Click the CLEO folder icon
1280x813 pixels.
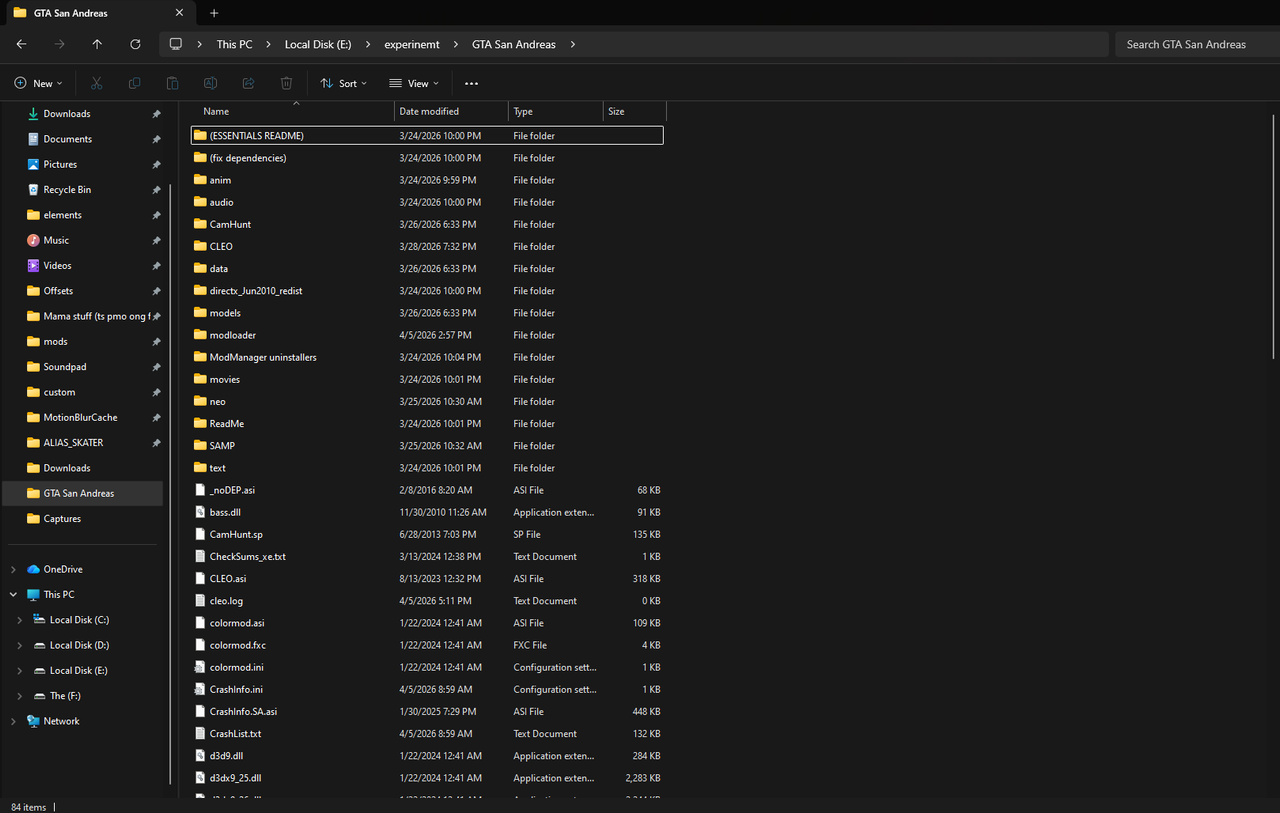200,246
